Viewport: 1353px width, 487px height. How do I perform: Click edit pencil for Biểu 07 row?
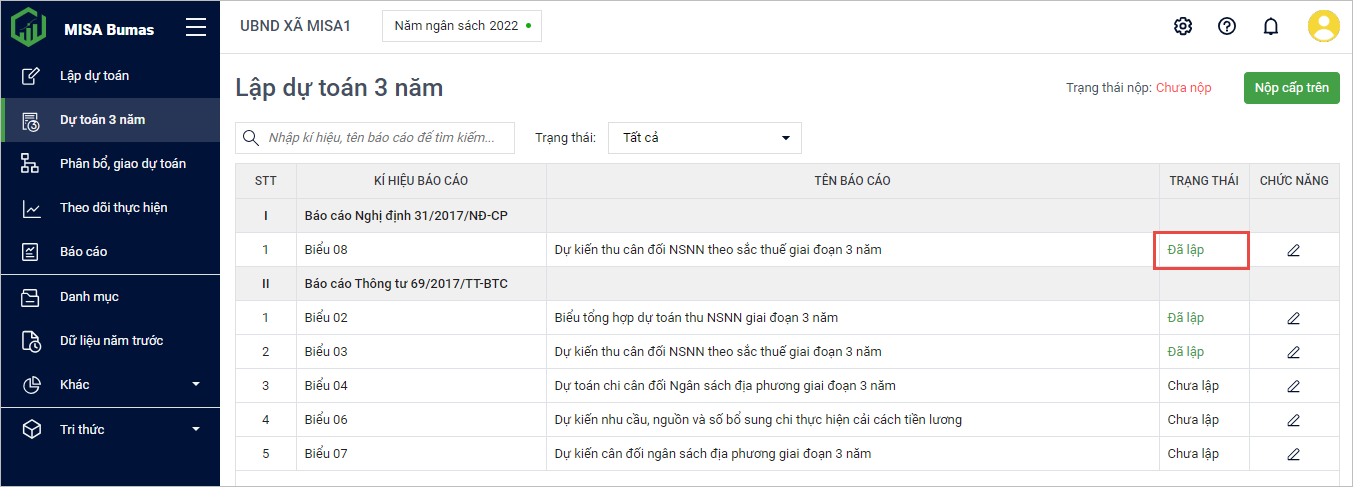click(x=1293, y=454)
